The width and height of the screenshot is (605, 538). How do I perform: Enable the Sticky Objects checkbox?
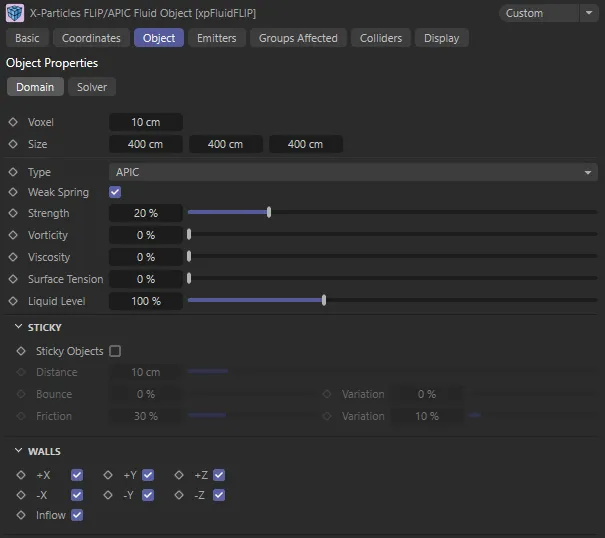[x=115, y=351]
